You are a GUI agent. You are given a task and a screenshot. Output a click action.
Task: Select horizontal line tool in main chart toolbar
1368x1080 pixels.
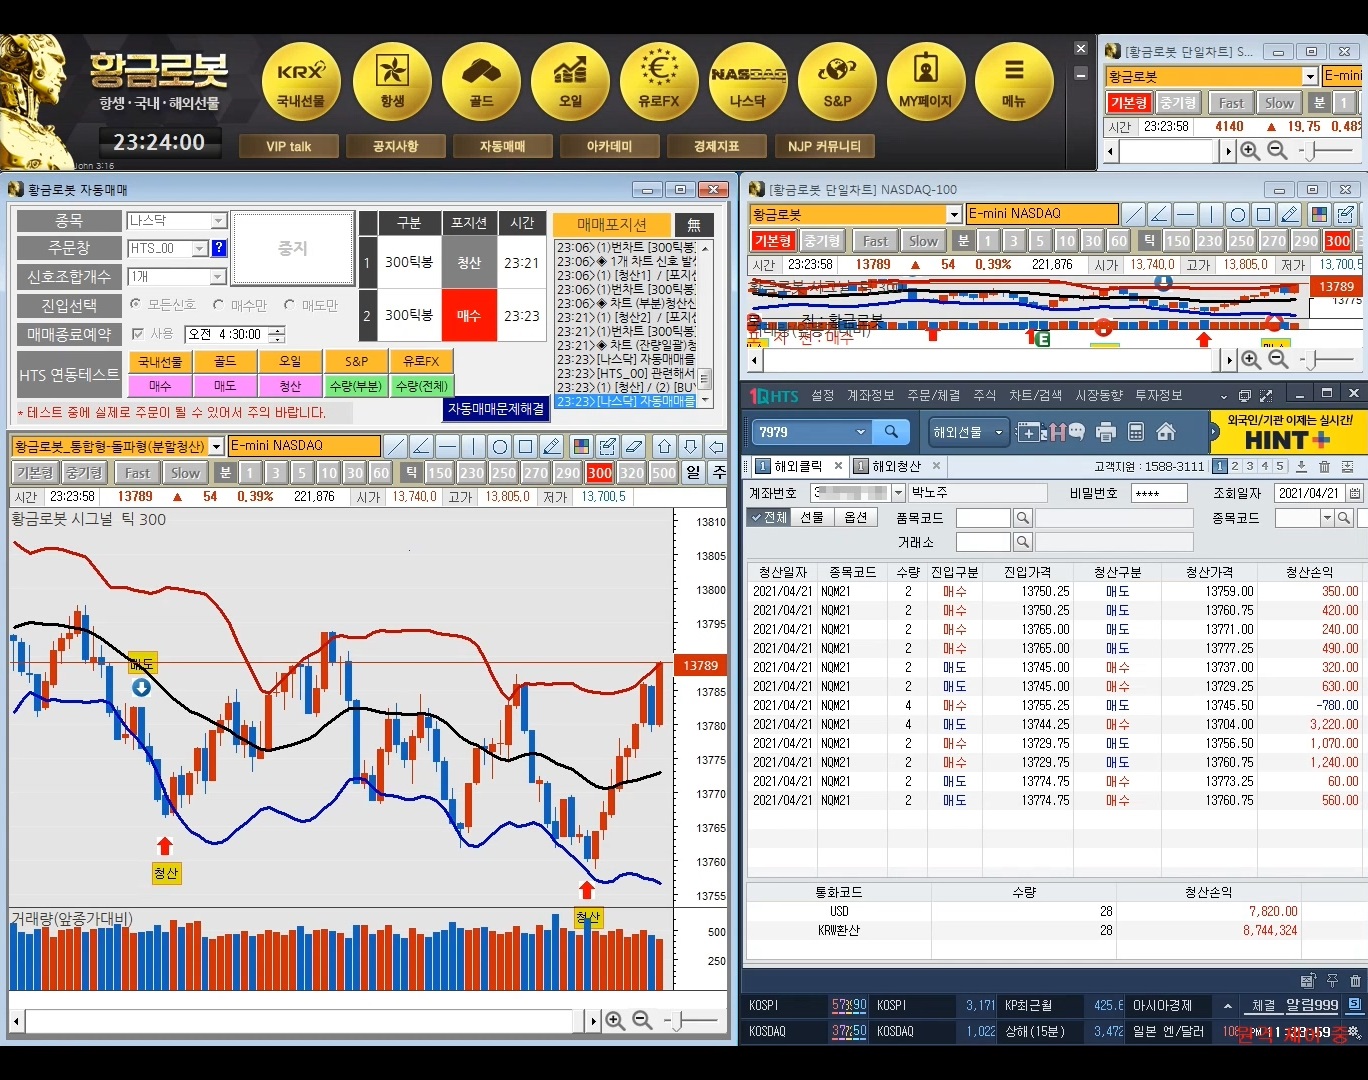[x=448, y=446]
